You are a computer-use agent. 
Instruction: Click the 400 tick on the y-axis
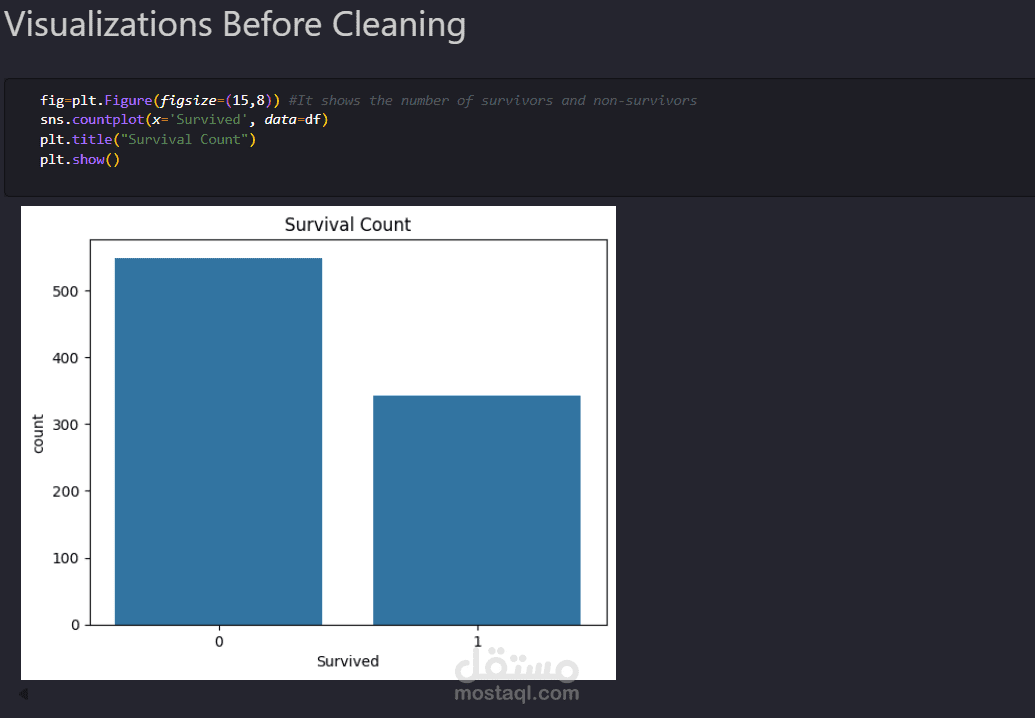pos(68,357)
